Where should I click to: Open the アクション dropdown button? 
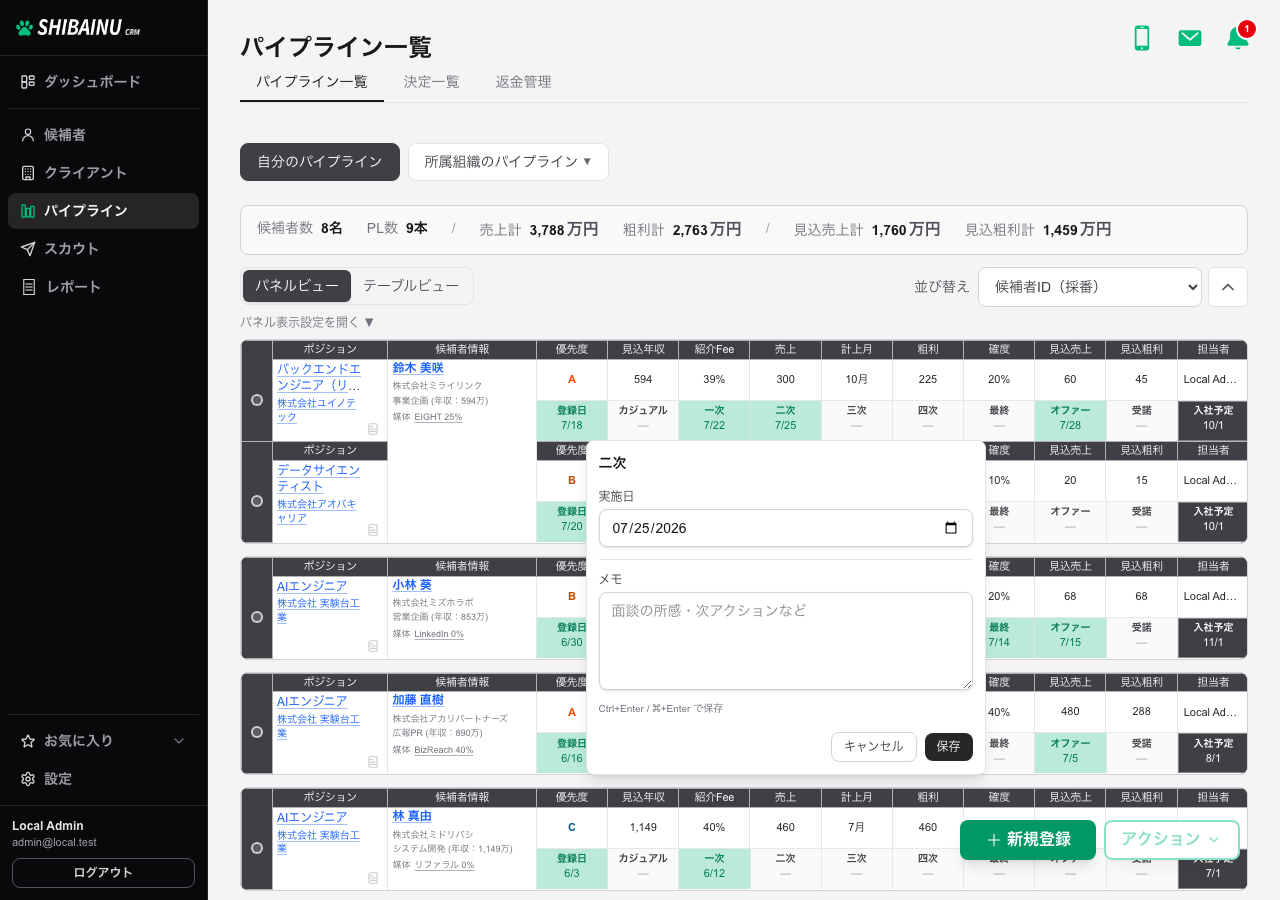(x=1172, y=840)
